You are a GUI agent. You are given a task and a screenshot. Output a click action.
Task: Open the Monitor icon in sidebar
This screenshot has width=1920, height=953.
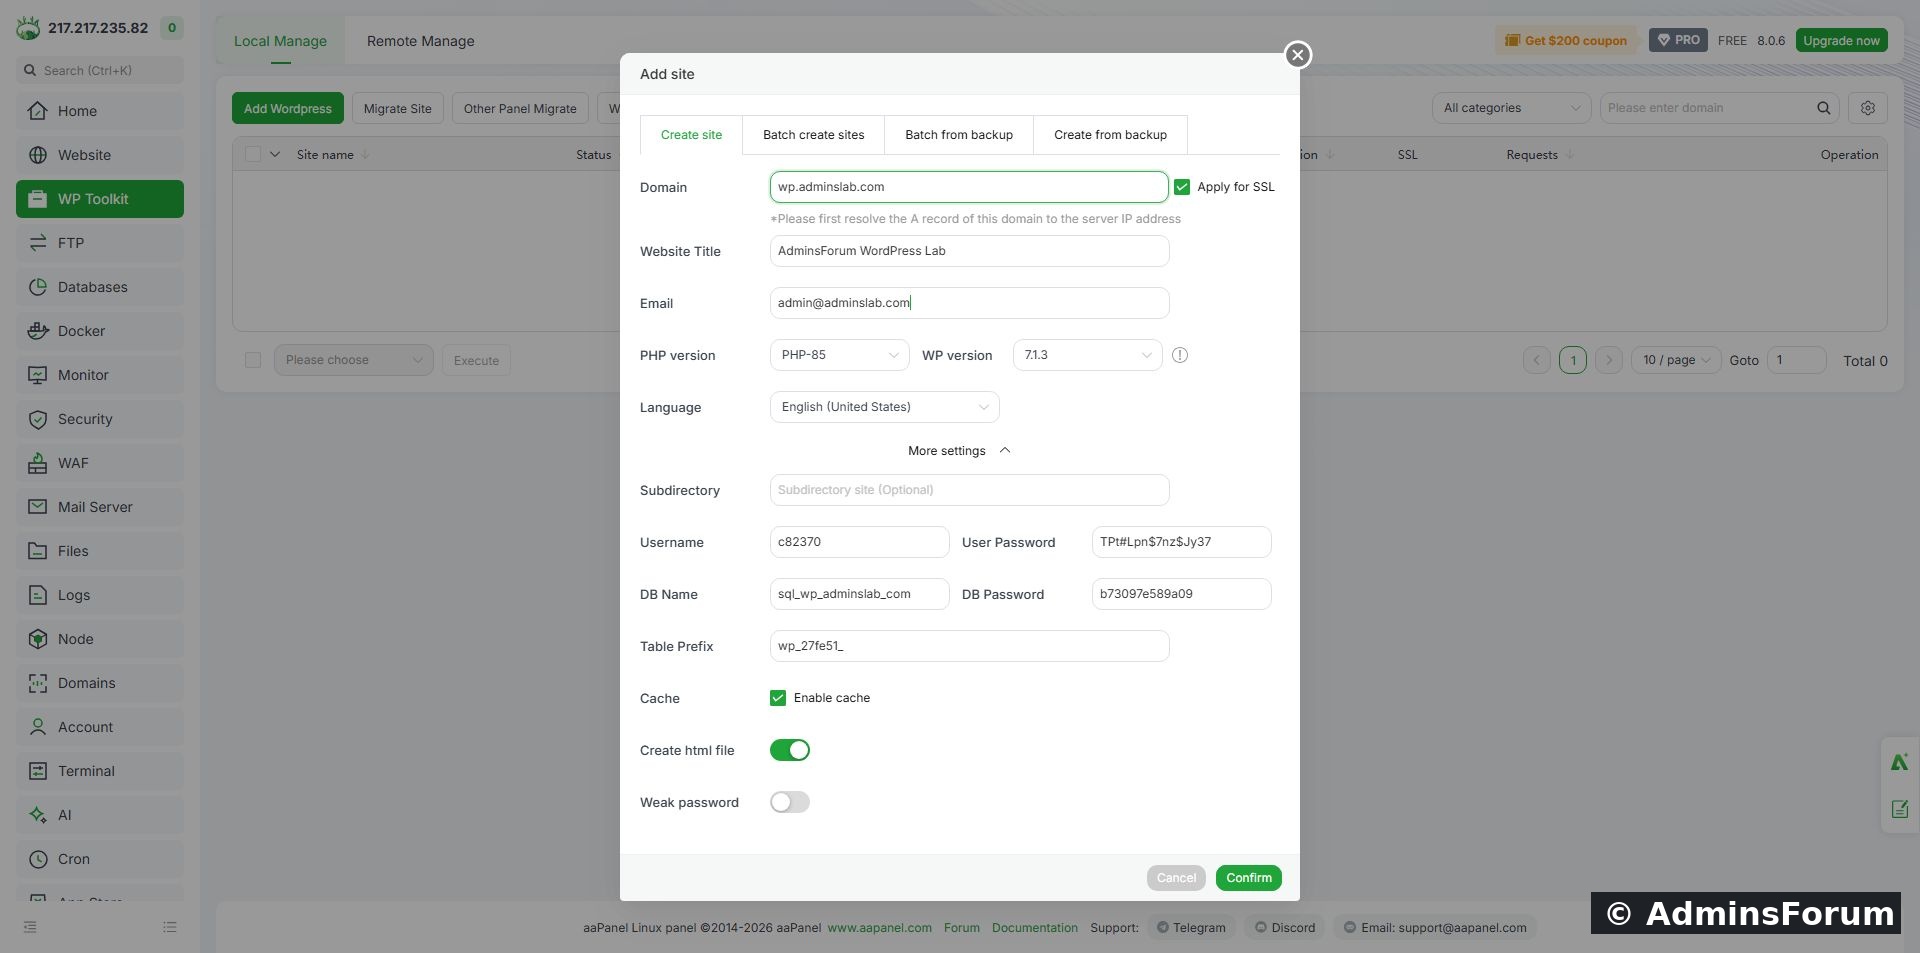tap(38, 375)
